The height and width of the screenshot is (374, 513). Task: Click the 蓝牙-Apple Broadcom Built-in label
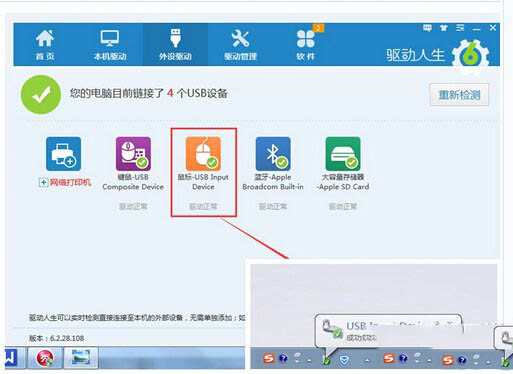pyautogui.click(x=273, y=182)
